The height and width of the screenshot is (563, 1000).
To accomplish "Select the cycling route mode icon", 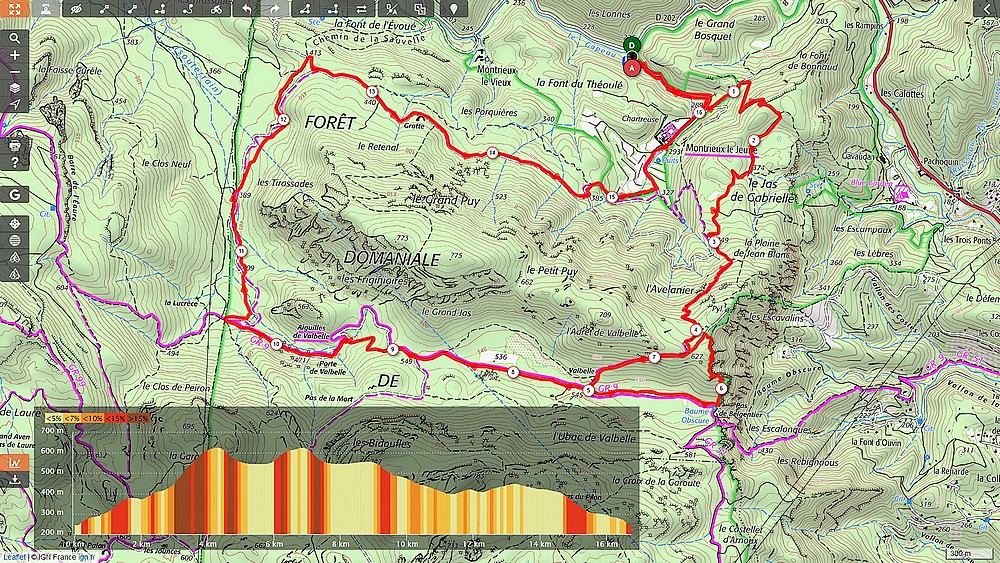I will coord(216,8).
